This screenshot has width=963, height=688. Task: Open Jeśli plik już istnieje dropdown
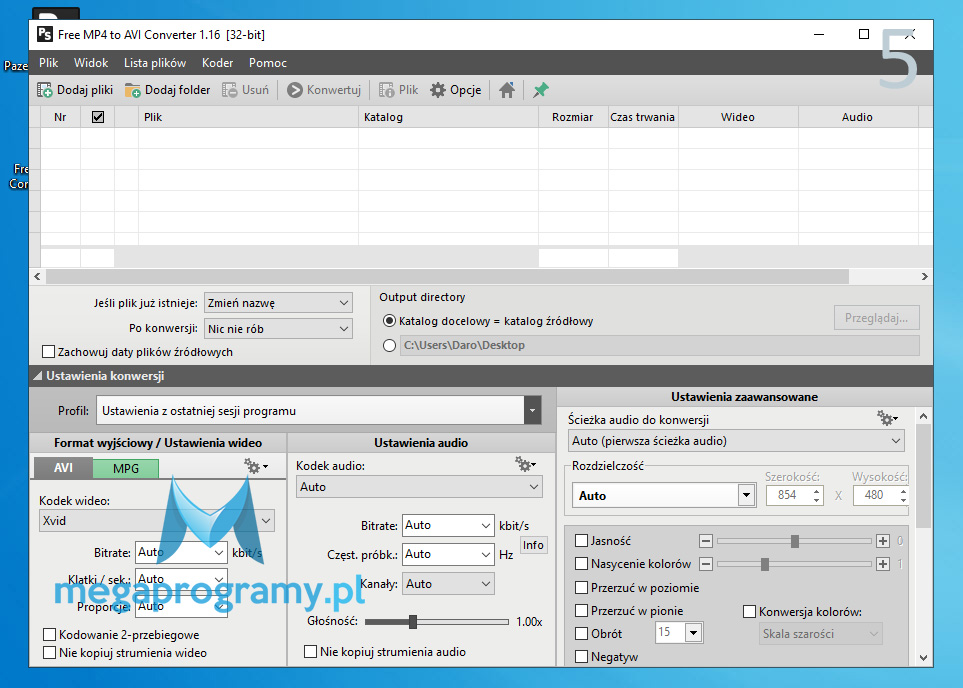click(x=278, y=303)
